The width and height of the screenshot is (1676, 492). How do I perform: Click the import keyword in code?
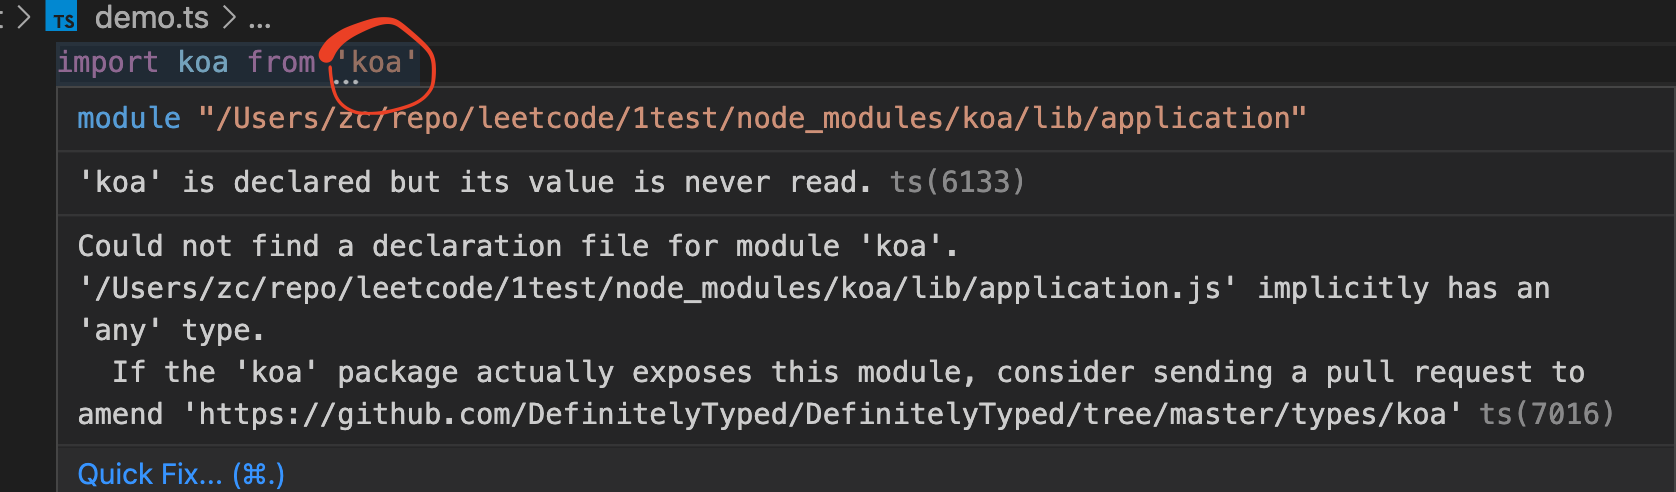pos(108,62)
